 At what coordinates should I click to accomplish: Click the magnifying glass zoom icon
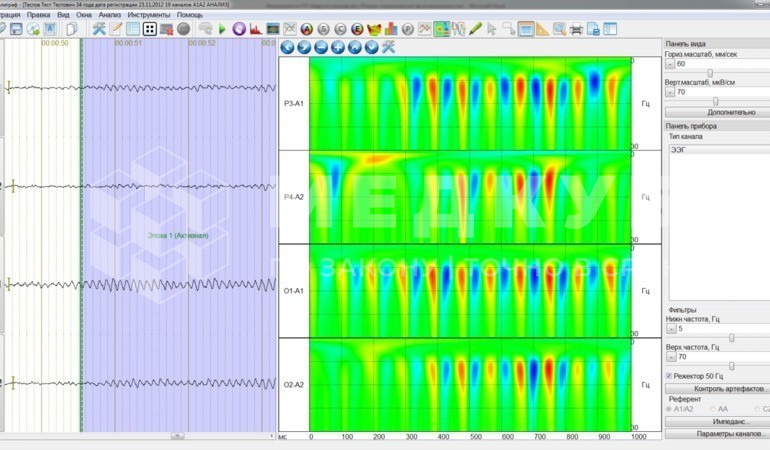click(x=559, y=29)
